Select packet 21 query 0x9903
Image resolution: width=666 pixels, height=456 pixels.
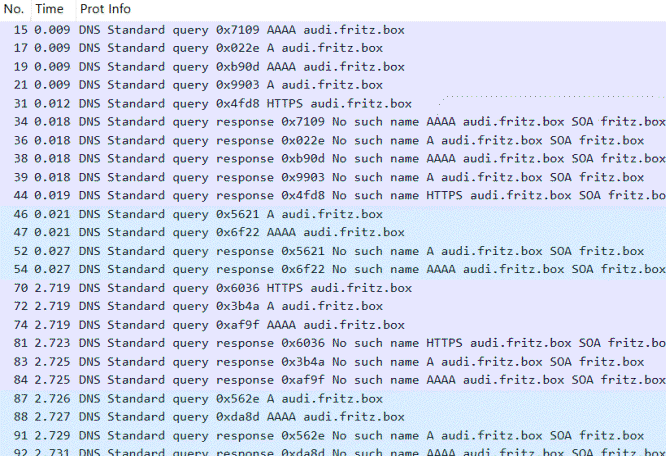click(x=333, y=85)
